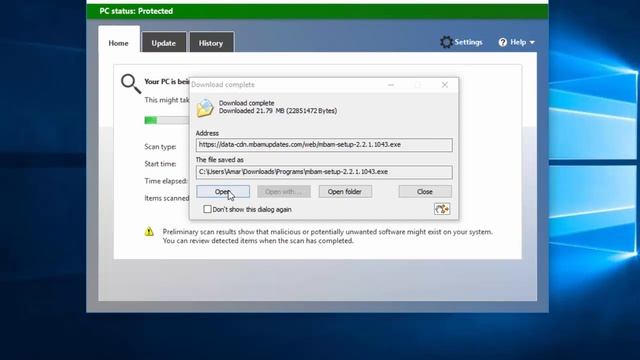Click the yellow warning triangle icon
Viewport: 640px width, 360px height.
coord(149,231)
